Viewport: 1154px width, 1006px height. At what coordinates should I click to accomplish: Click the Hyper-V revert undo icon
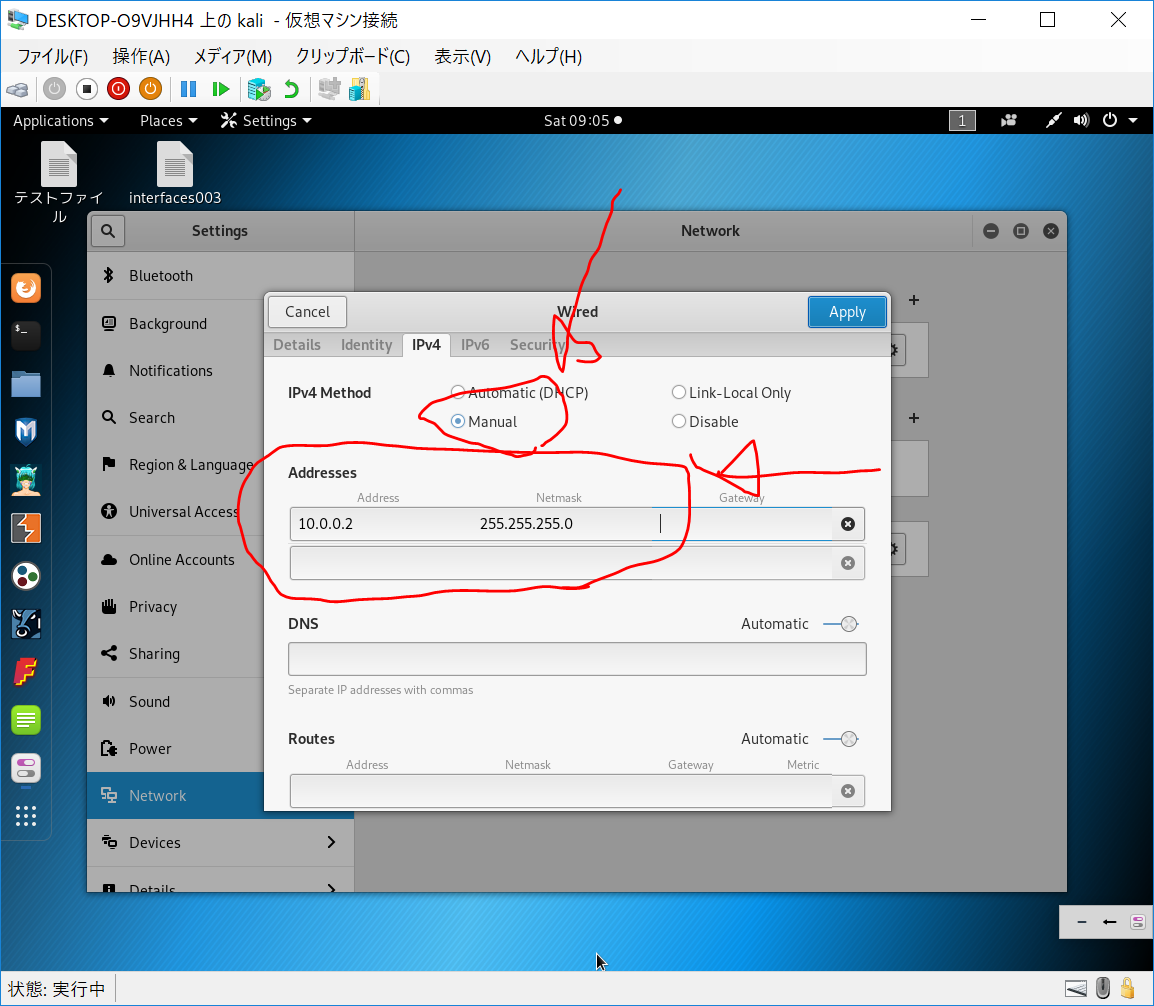tap(291, 89)
